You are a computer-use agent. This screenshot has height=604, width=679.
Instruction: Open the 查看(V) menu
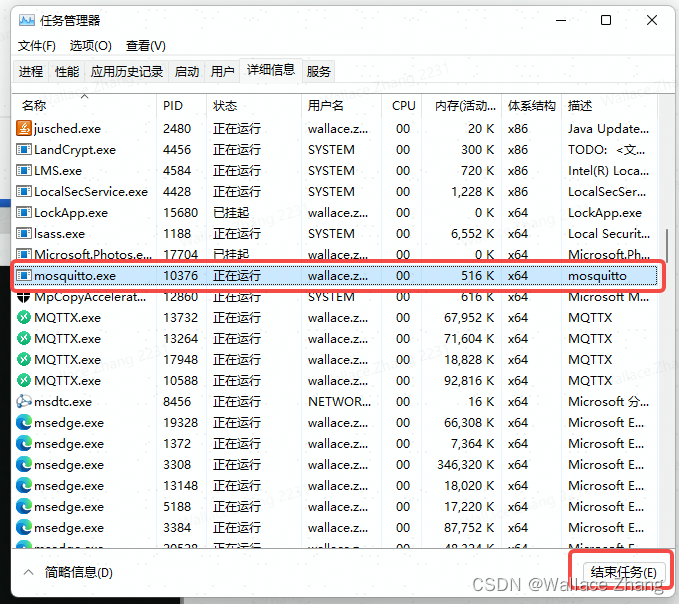[x=146, y=45]
